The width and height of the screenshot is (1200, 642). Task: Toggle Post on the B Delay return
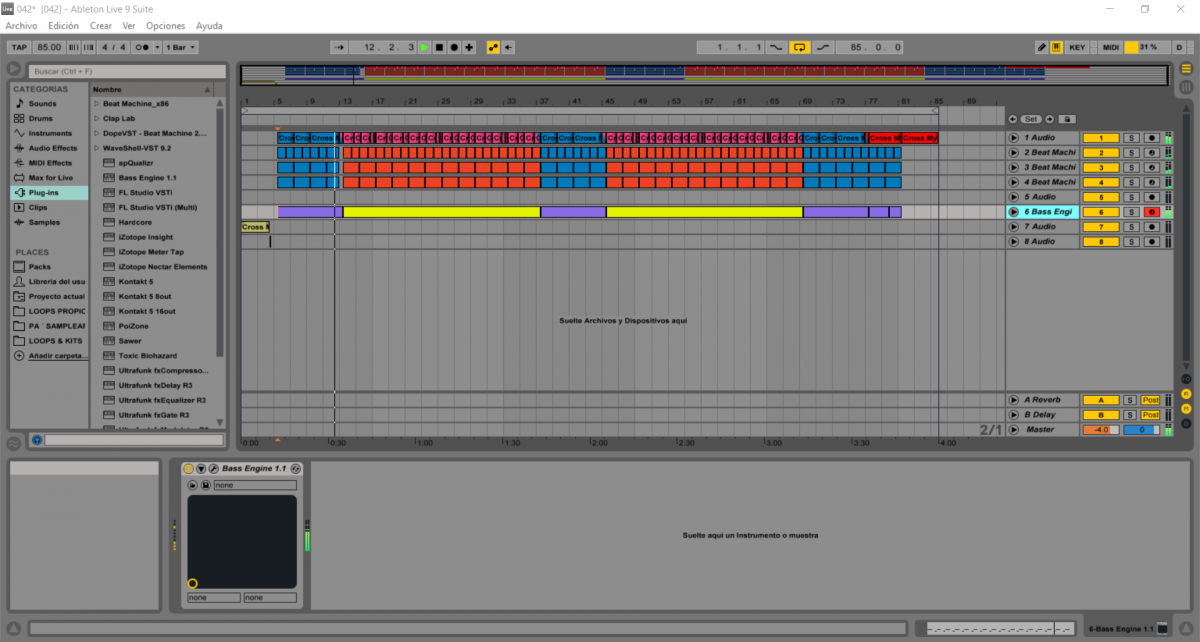1151,415
